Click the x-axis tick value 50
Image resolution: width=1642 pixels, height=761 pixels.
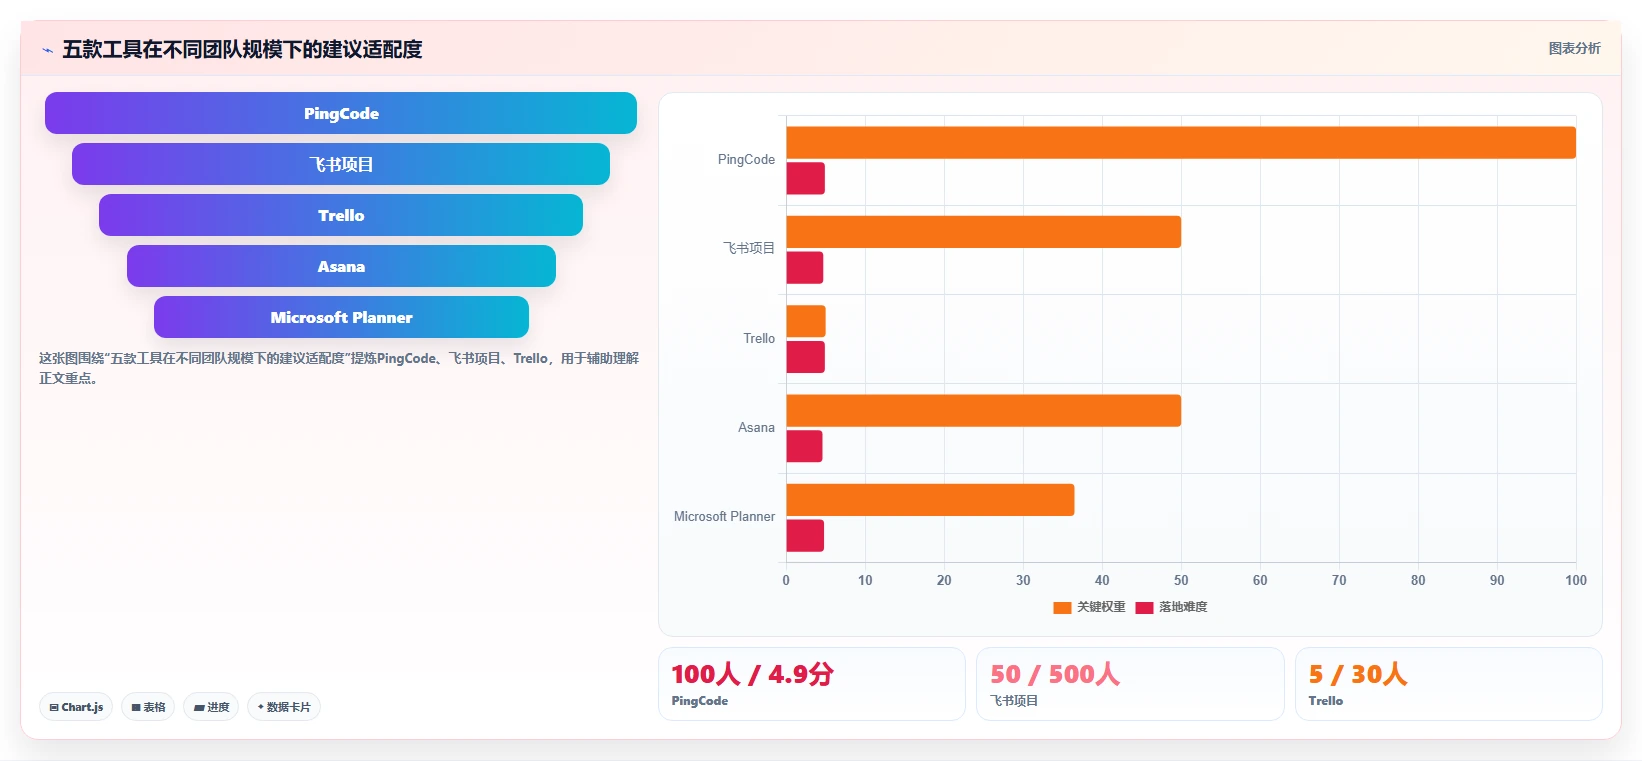1181,580
